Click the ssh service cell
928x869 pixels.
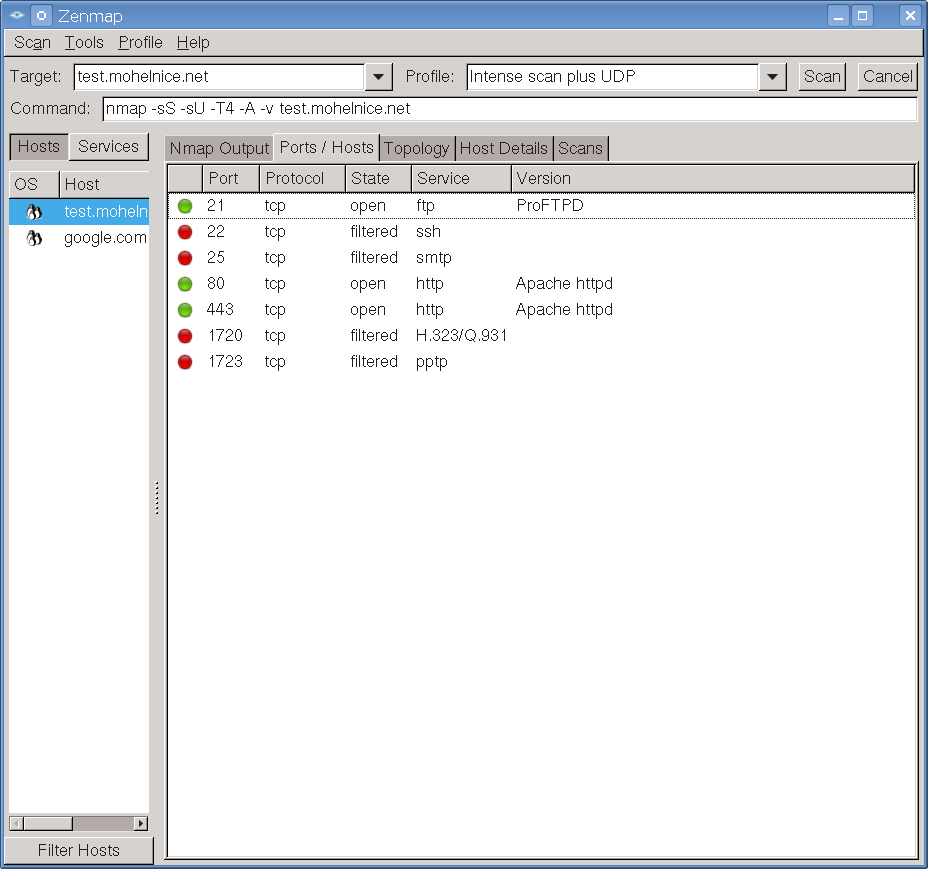tap(428, 232)
